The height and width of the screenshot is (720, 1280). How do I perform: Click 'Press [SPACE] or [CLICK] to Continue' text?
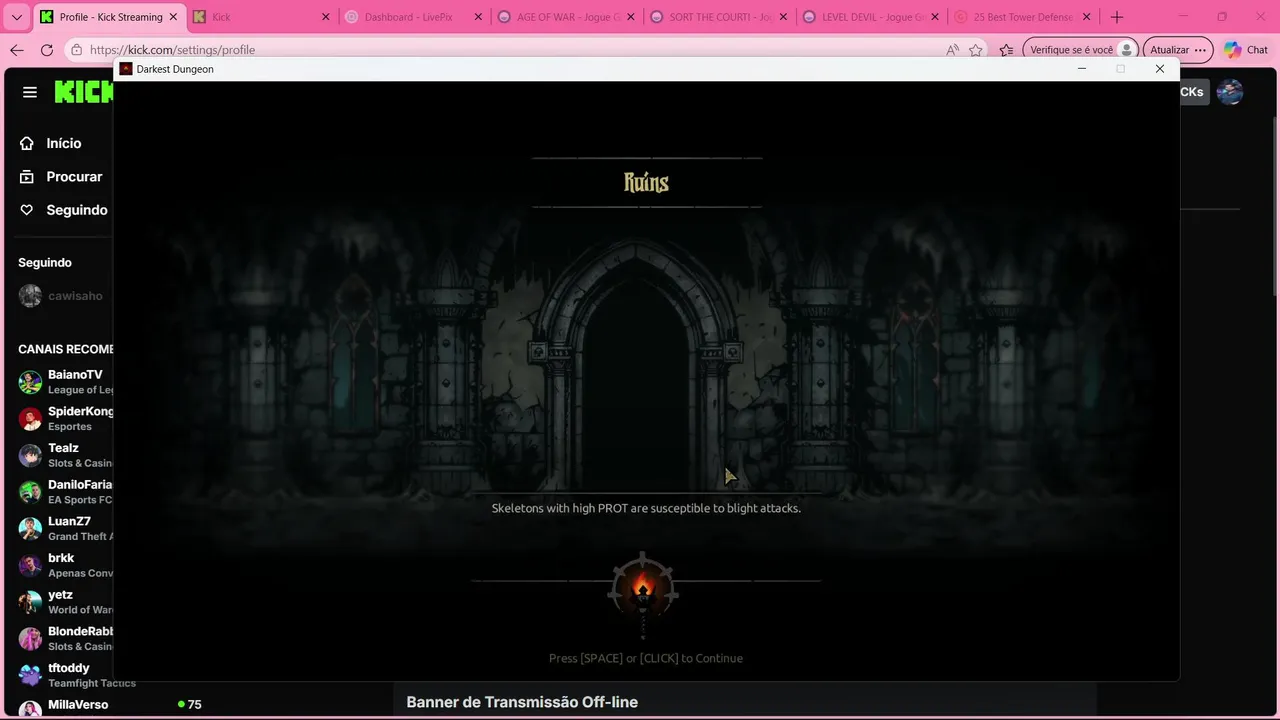646,658
